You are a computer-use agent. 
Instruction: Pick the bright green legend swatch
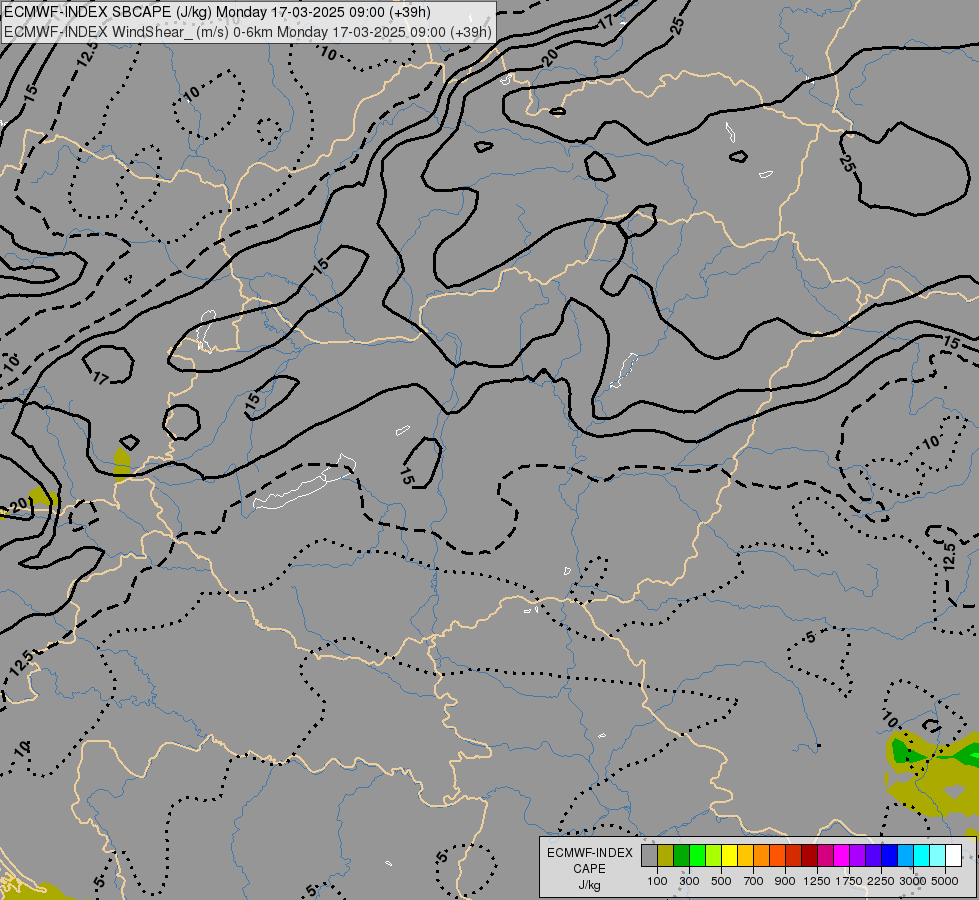click(x=697, y=856)
